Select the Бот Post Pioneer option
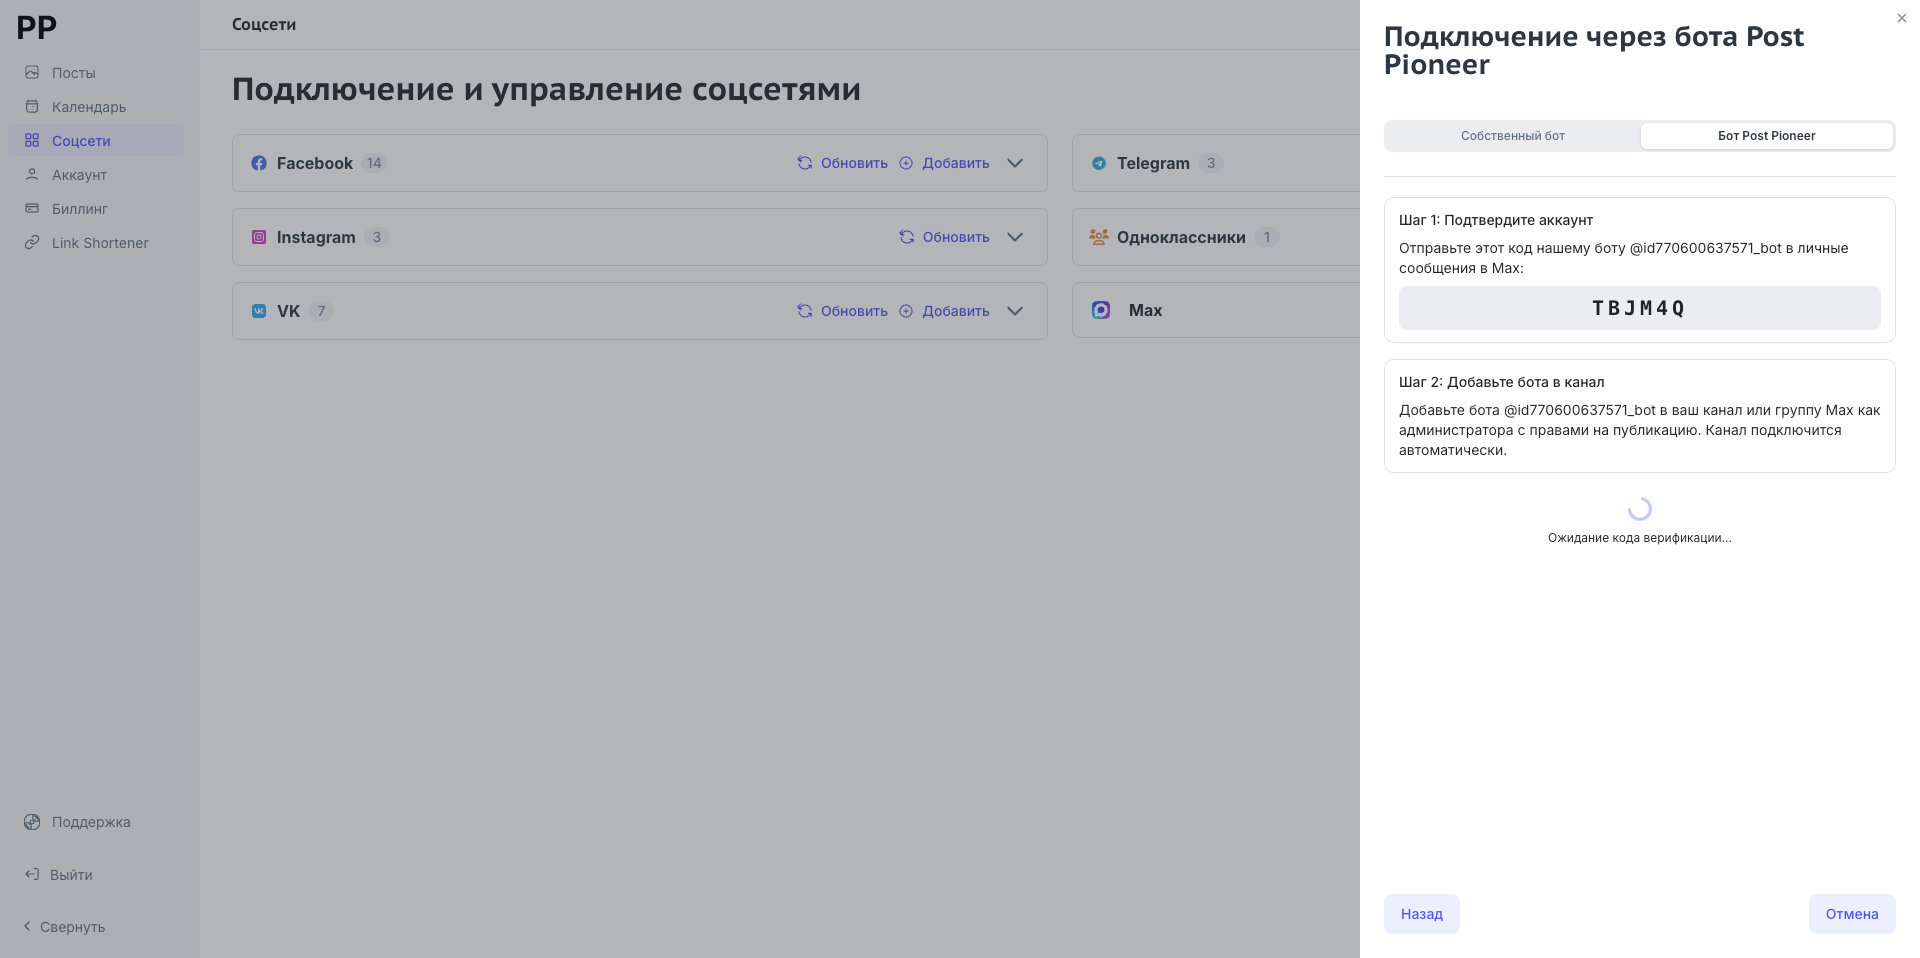This screenshot has width=1920, height=958. coord(1766,136)
